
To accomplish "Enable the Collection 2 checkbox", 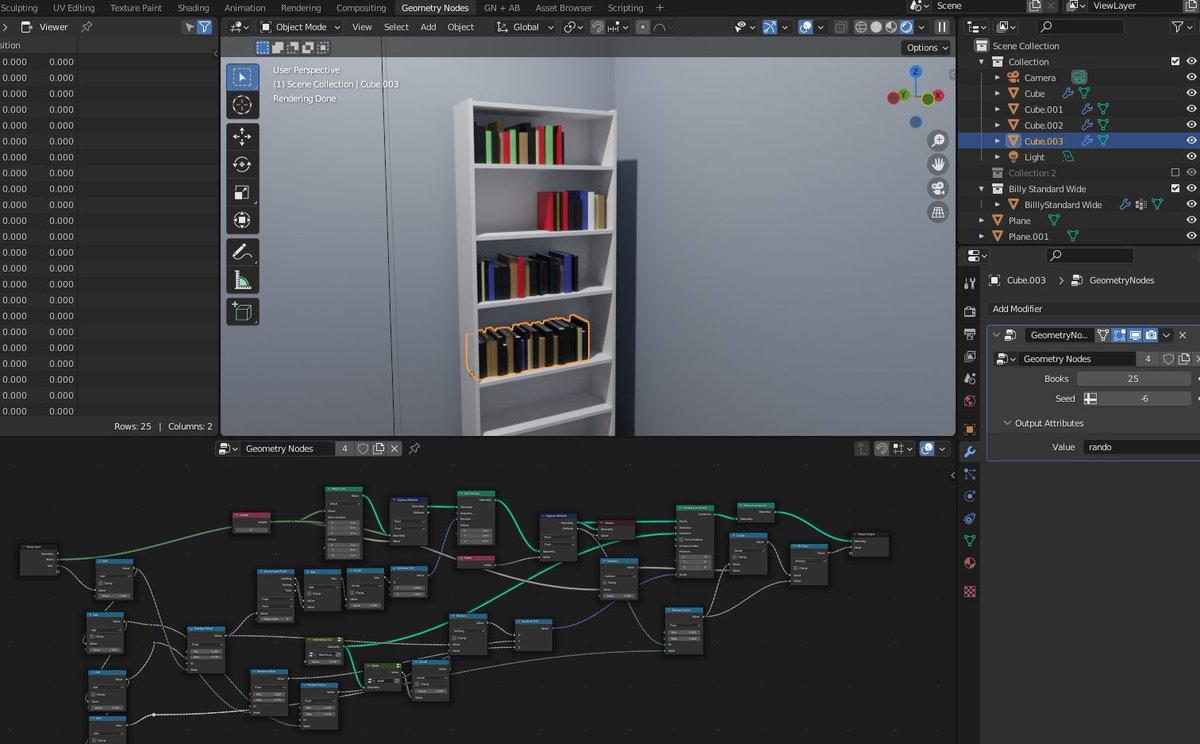I will [1175, 173].
